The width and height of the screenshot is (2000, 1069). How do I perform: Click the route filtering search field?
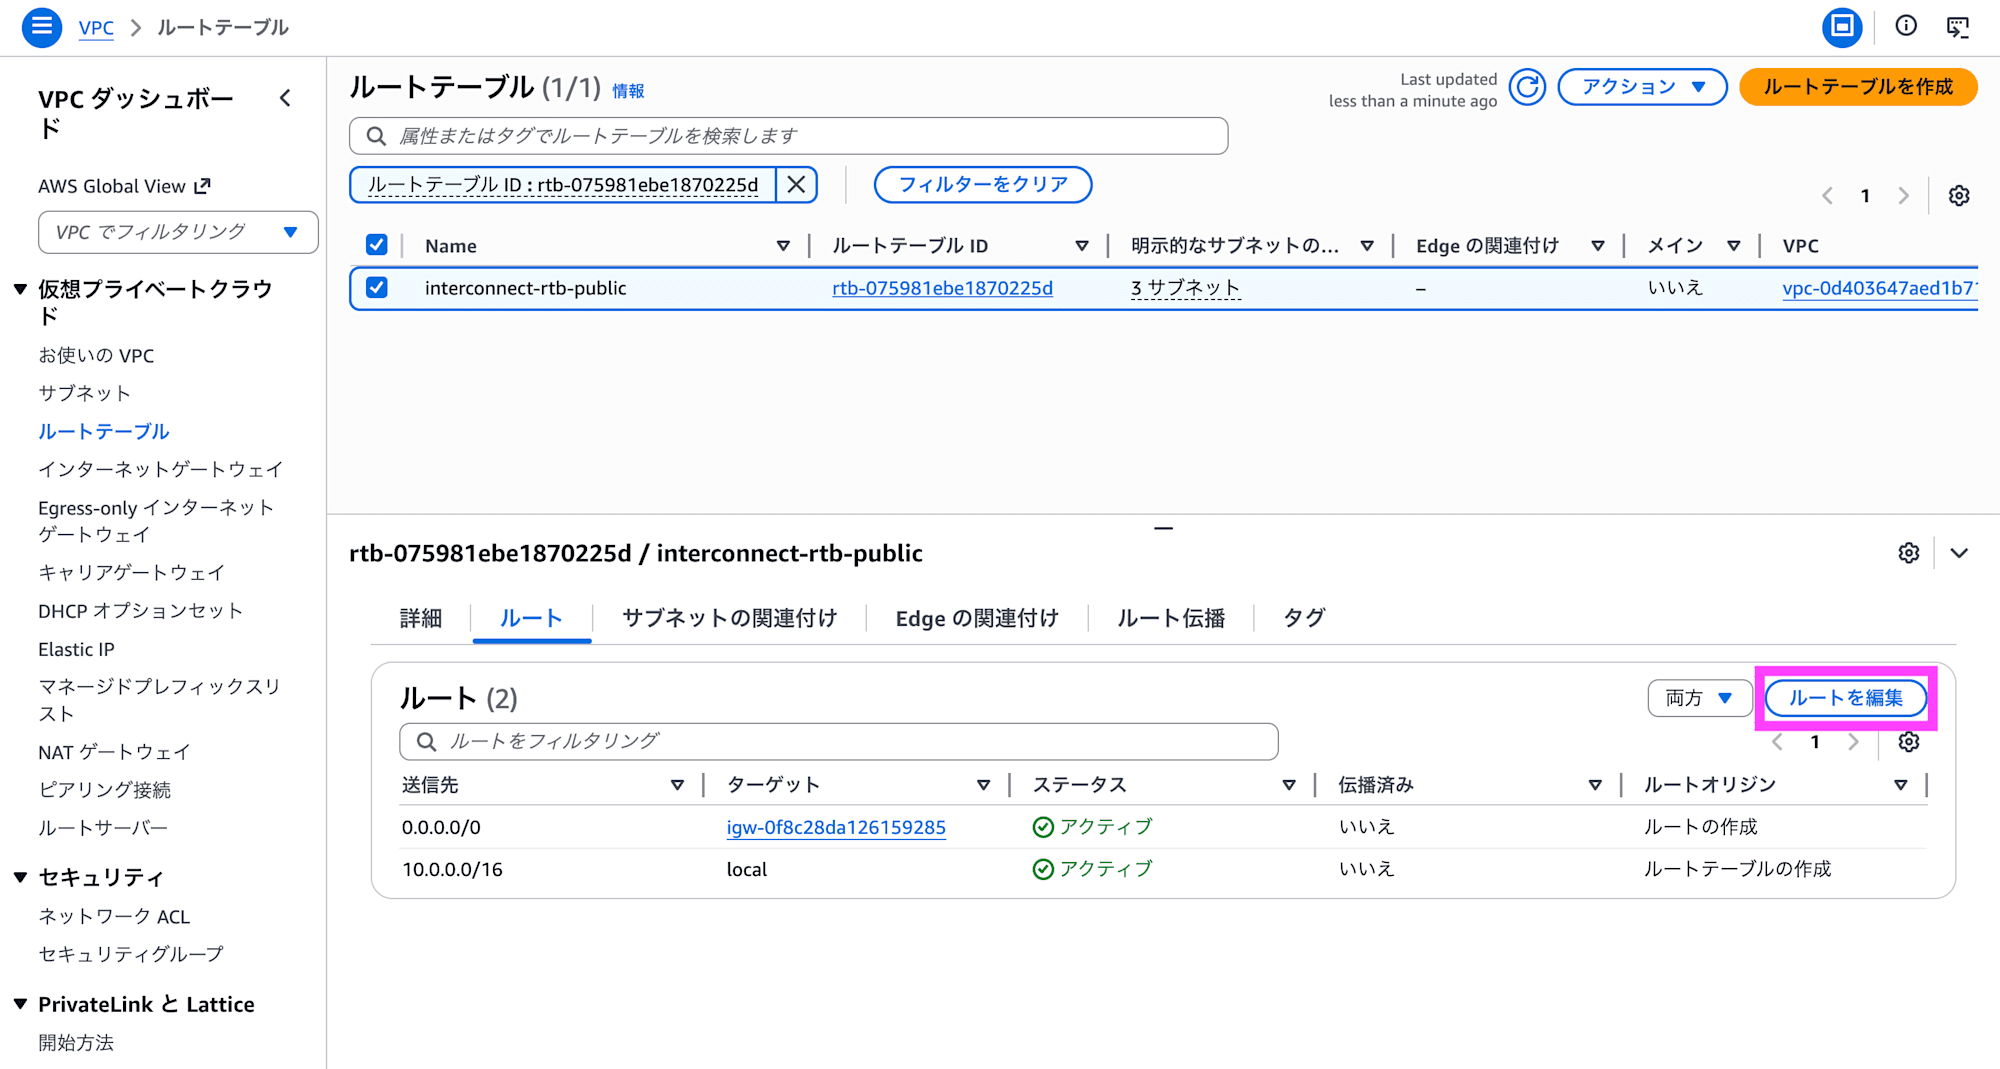(x=839, y=741)
